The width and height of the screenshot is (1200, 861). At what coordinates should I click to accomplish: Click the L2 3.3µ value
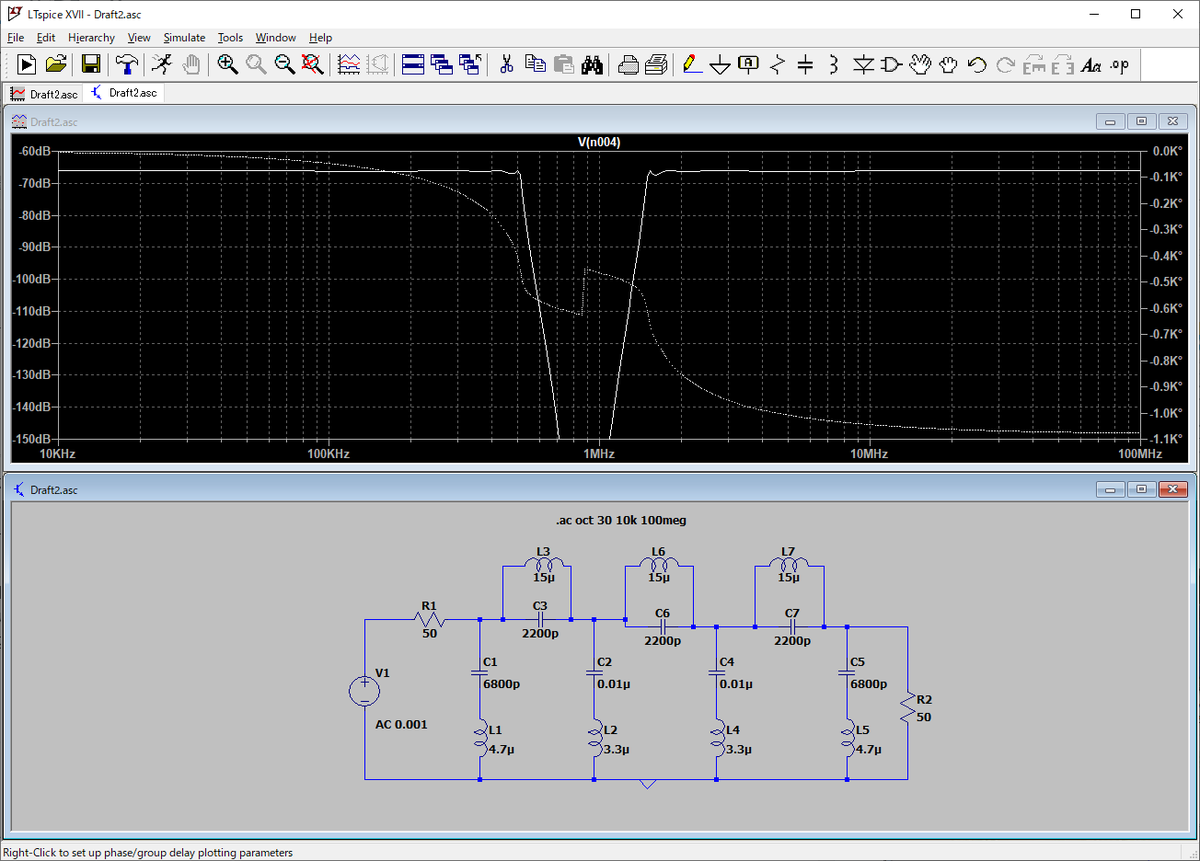click(x=618, y=749)
